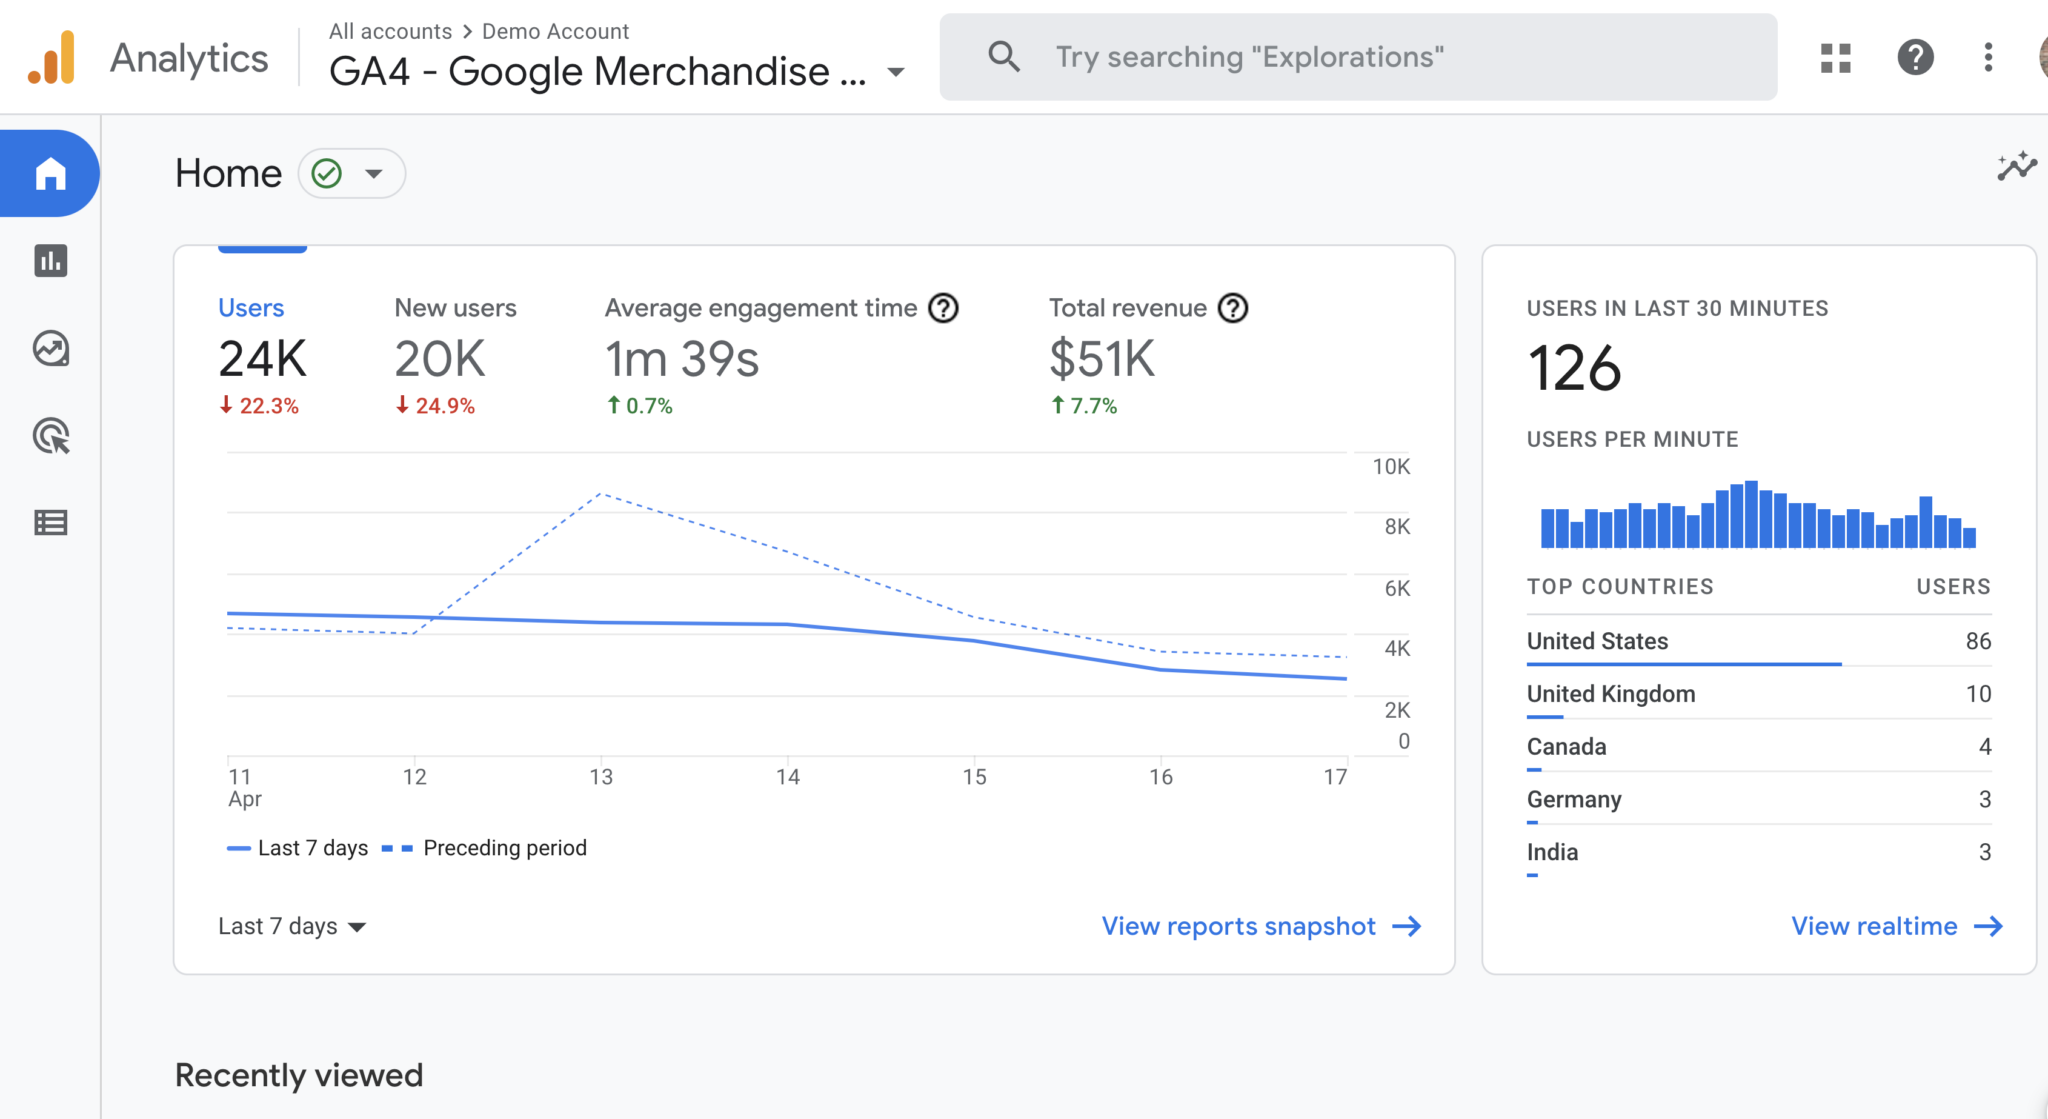Open the Configure table icon in sidebar
Viewport: 2048px width, 1119px height.
[x=50, y=523]
